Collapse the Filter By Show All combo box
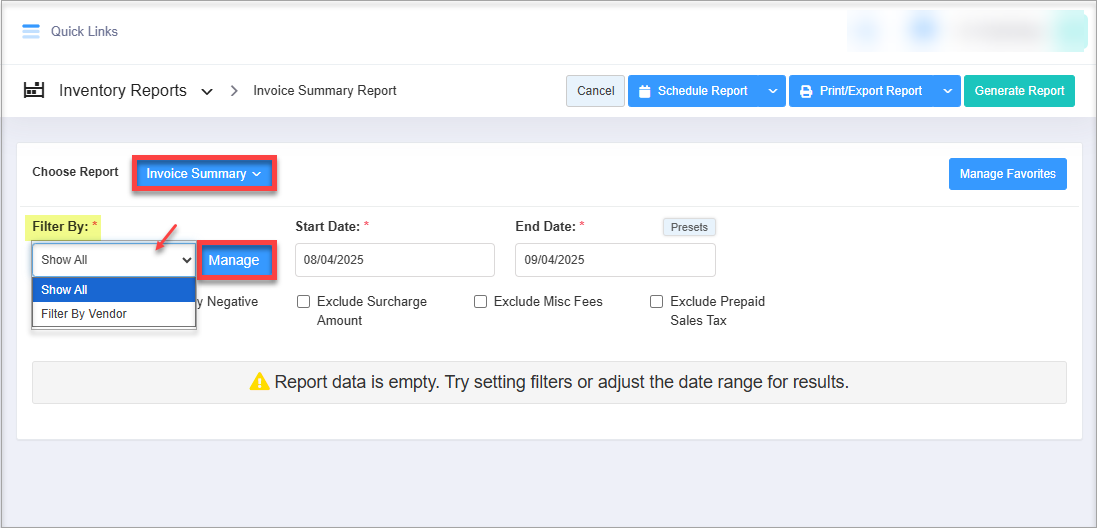This screenshot has width=1097, height=528. click(114, 260)
